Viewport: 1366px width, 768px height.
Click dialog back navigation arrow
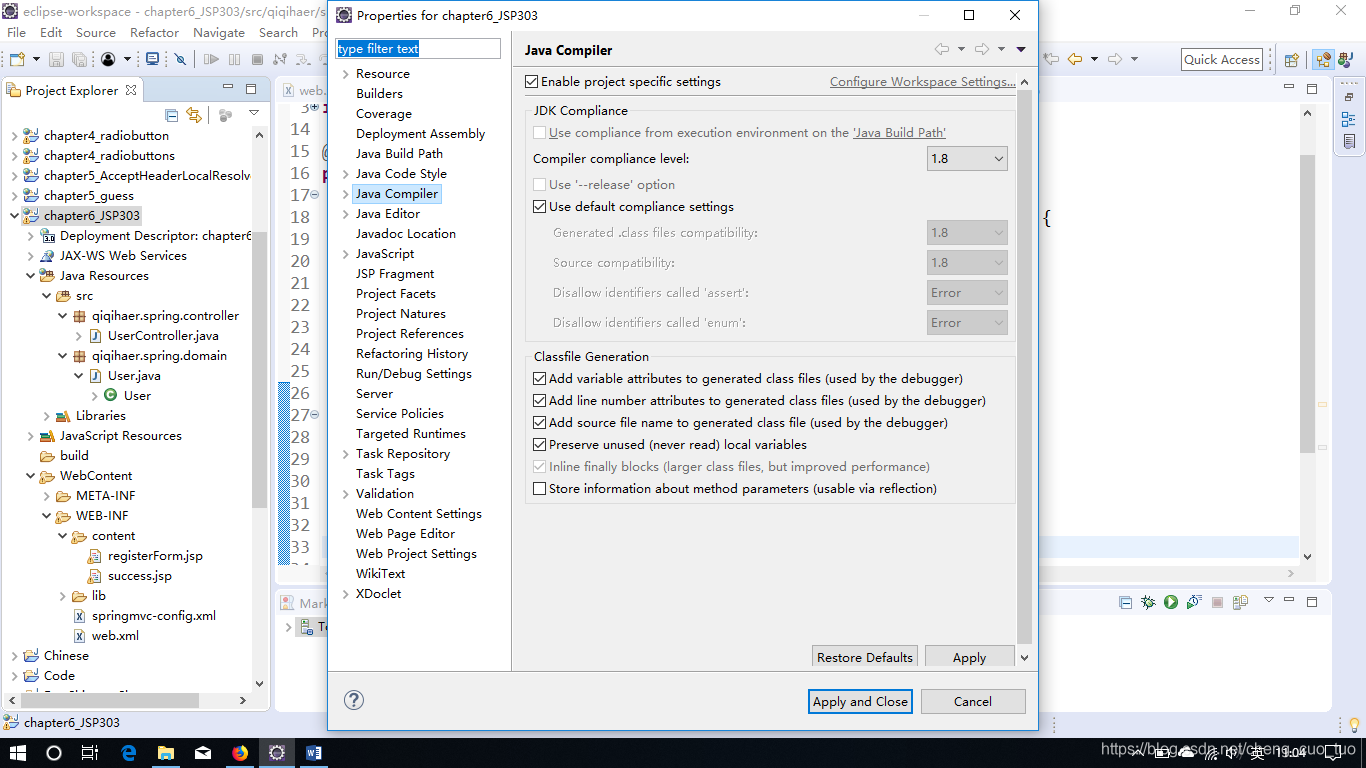coord(942,49)
